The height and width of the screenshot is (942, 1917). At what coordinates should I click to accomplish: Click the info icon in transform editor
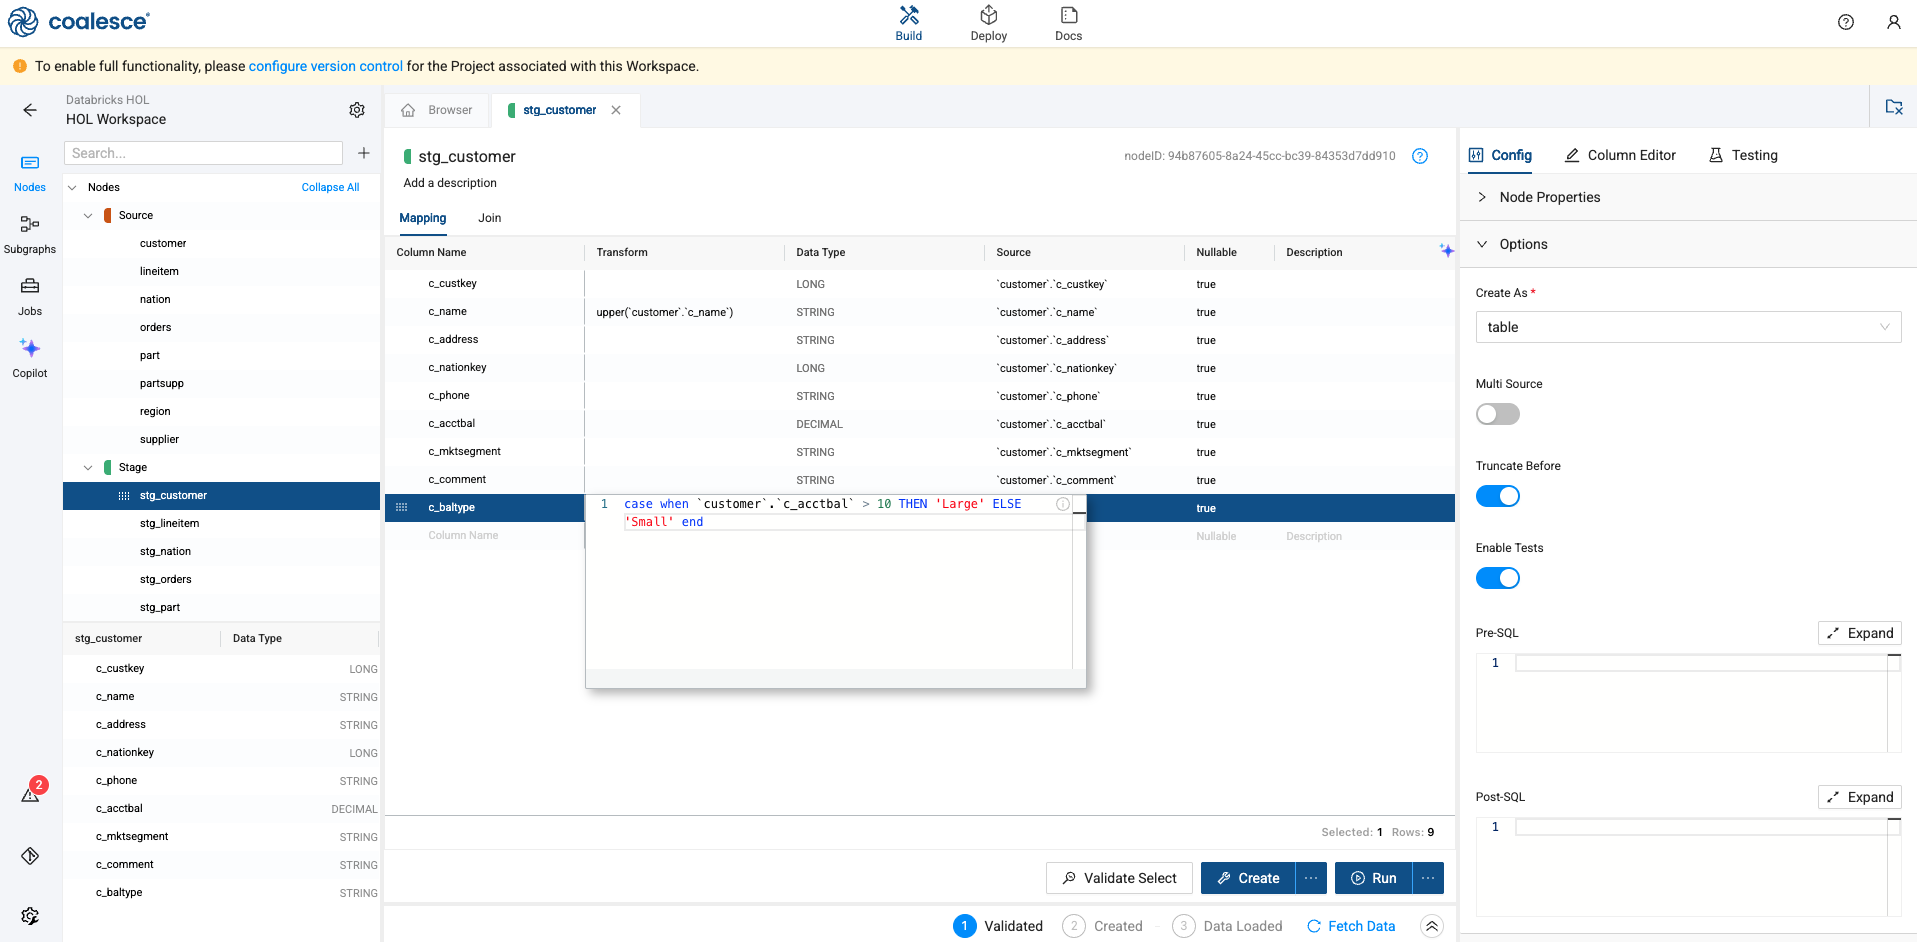coord(1063,504)
